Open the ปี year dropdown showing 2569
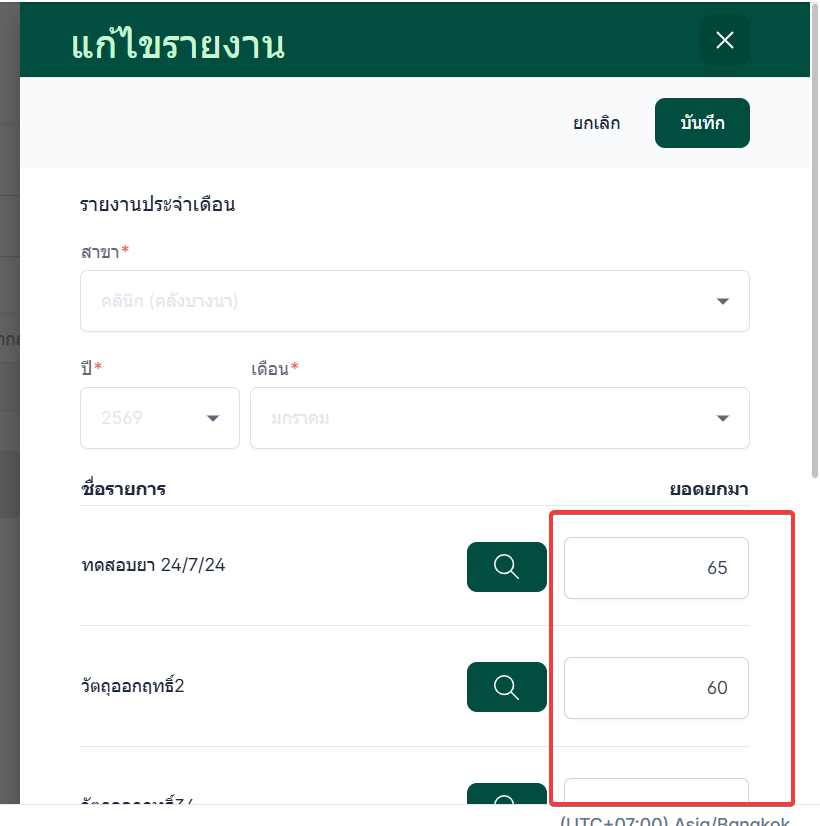The image size is (820, 826). click(160, 418)
